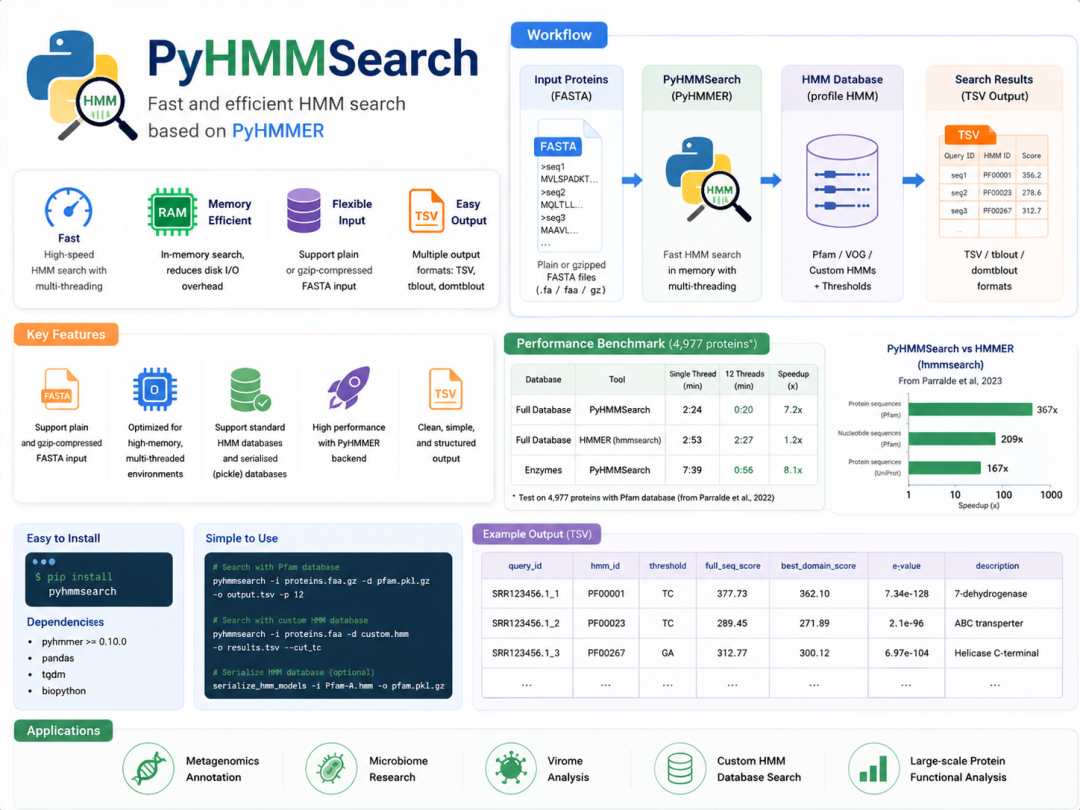Click the 'pyhmmer >= 0.10.0' dependency item

84,641
